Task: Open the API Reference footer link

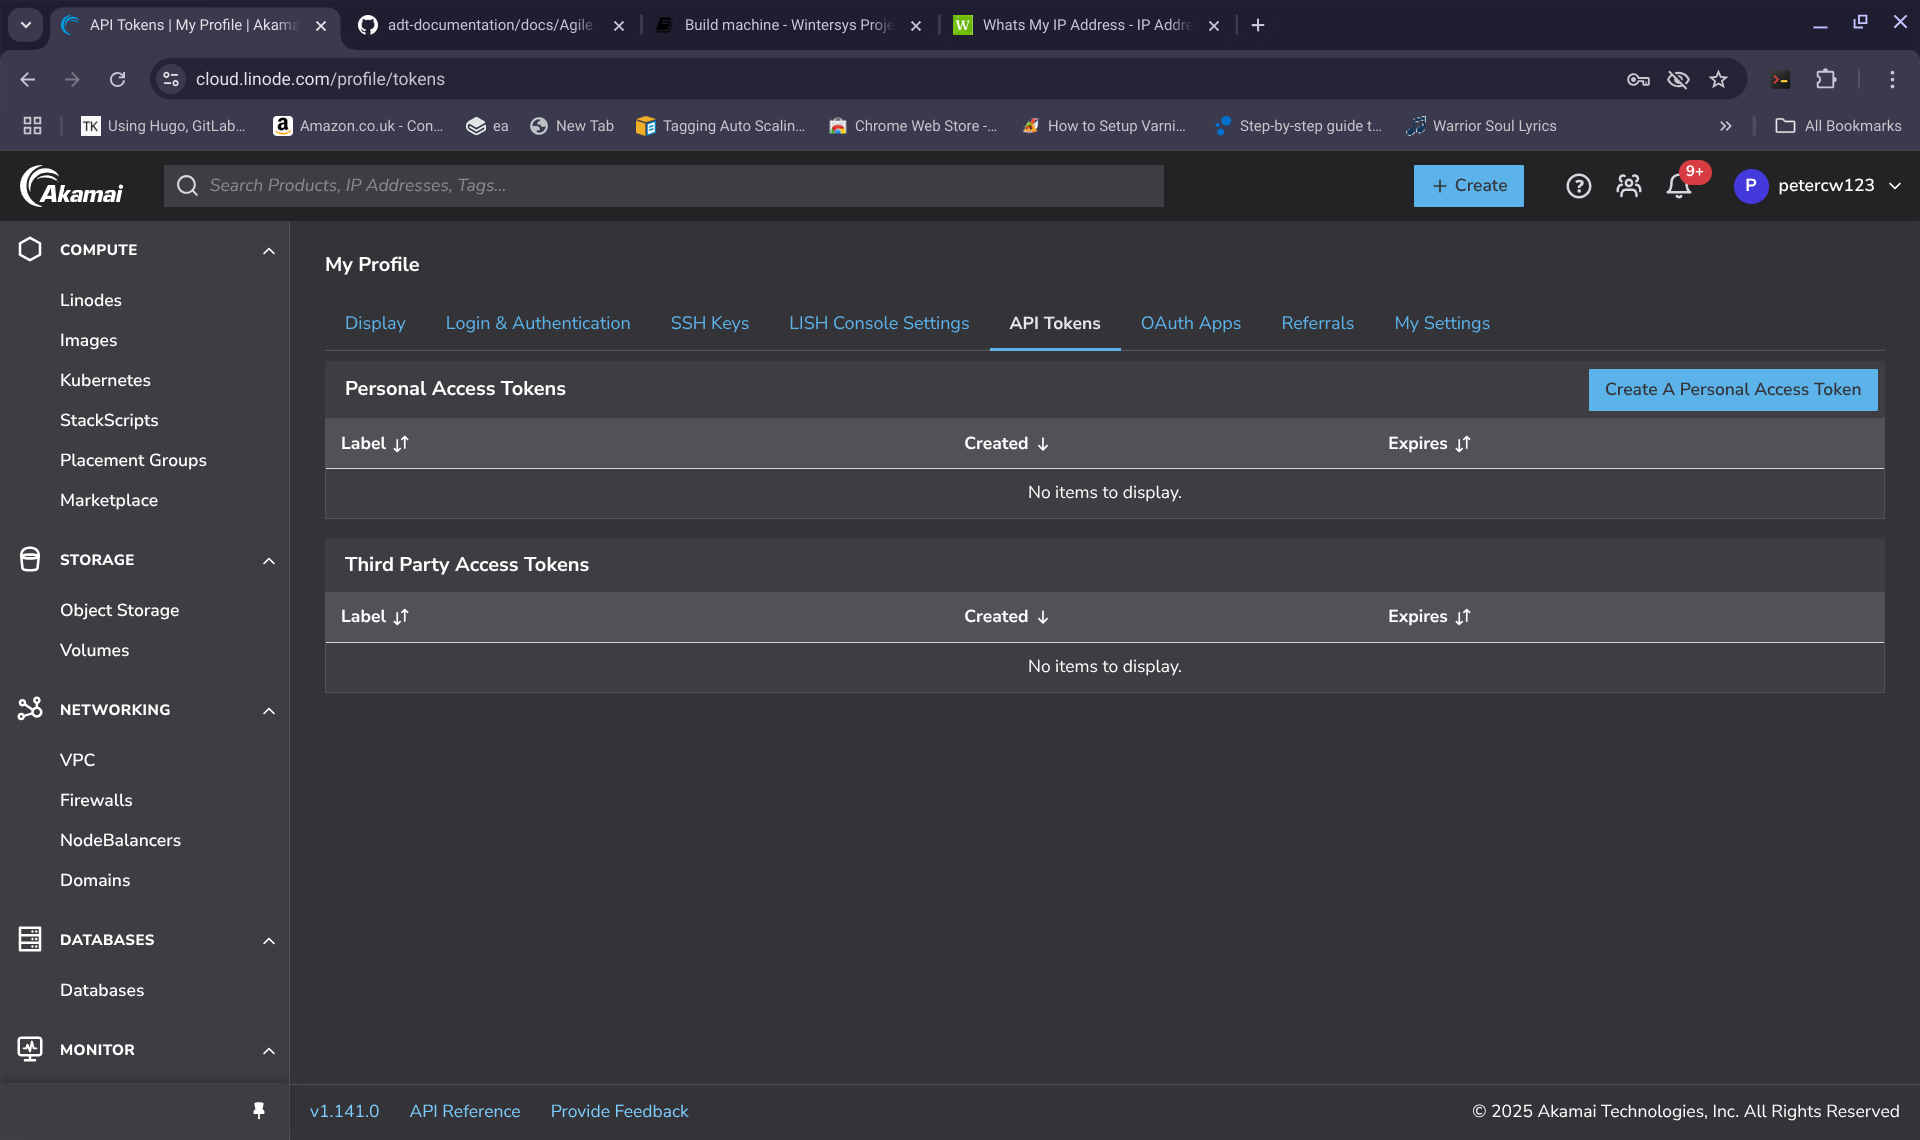Action: pos(464,1111)
